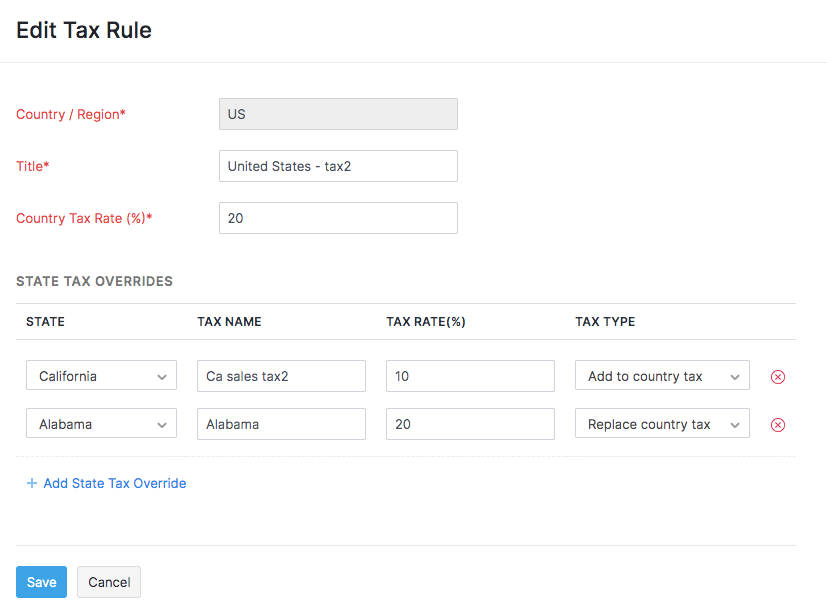Click the tax rate field showing 10
This screenshot has width=827, height=613.
[x=470, y=376]
